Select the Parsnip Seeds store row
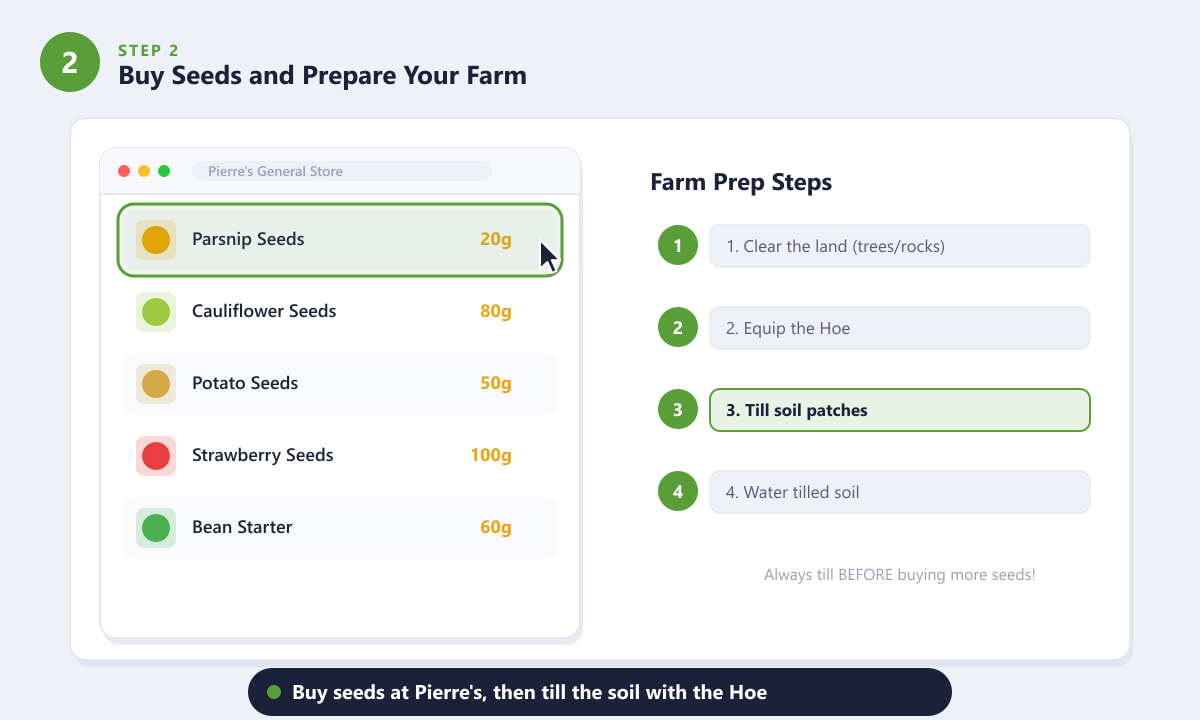The height and width of the screenshot is (720, 1200). pos(340,240)
